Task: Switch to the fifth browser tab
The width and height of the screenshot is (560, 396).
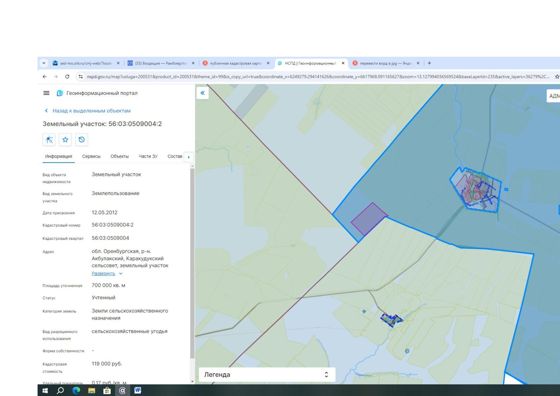Action: point(386,63)
